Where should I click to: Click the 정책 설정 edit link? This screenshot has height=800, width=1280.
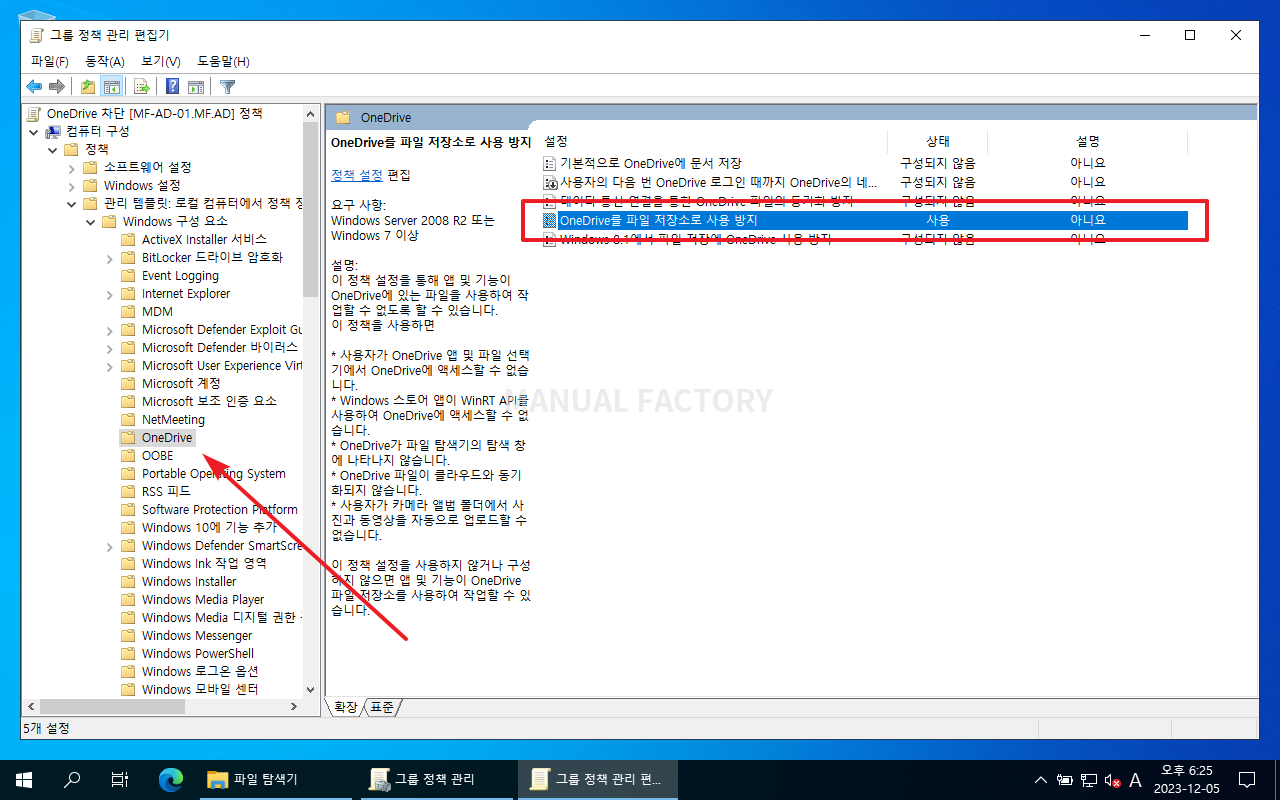pos(357,175)
